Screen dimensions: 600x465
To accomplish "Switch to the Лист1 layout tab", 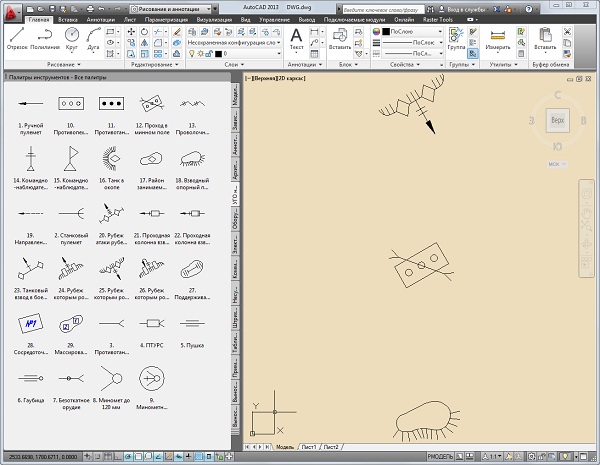I will tap(310, 446).
